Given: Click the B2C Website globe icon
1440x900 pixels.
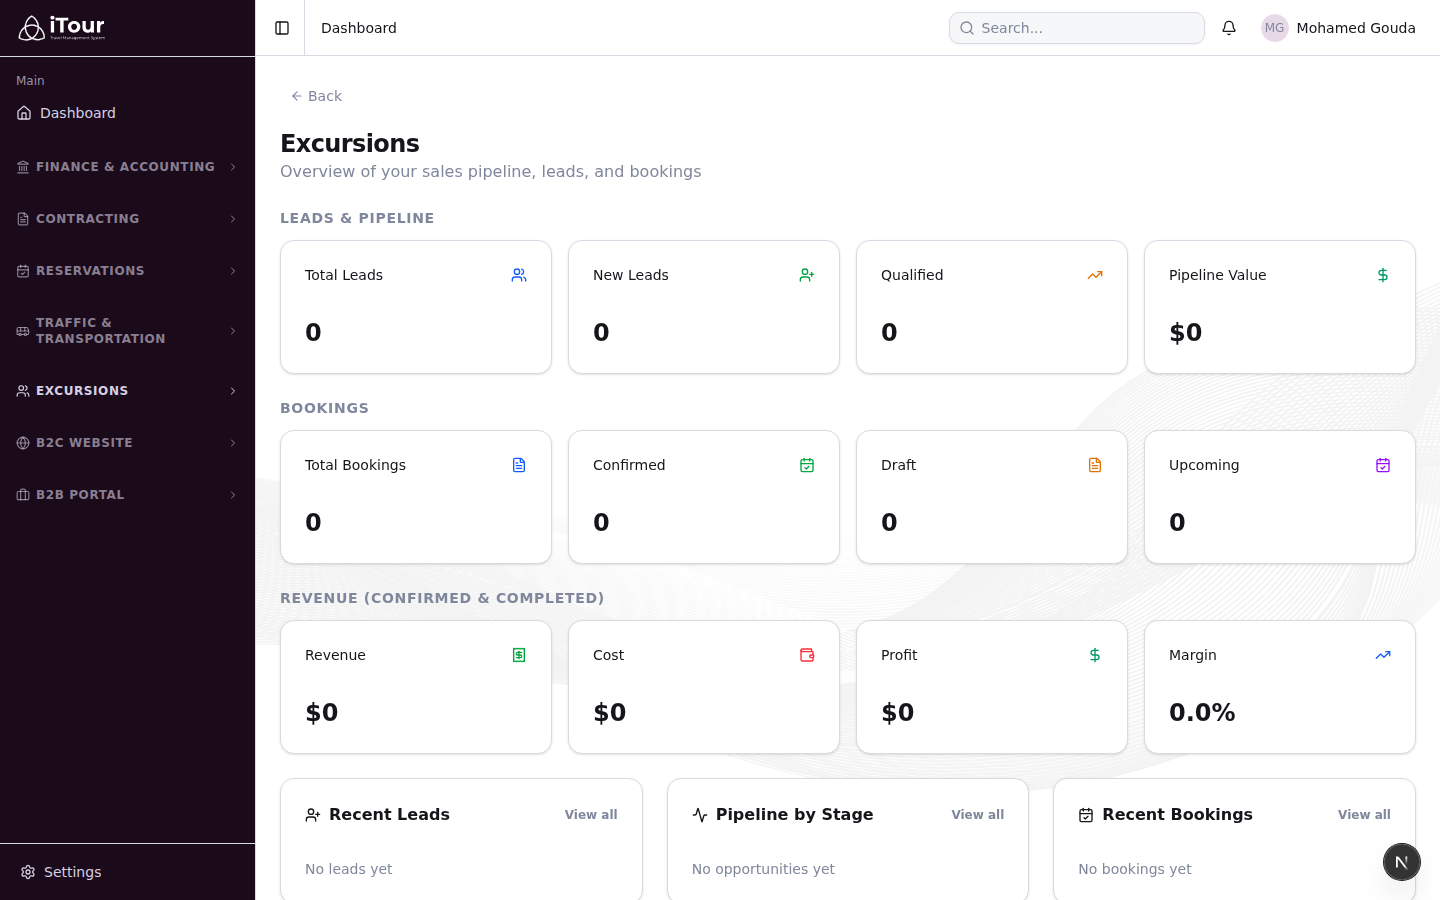Looking at the screenshot, I should 23,443.
